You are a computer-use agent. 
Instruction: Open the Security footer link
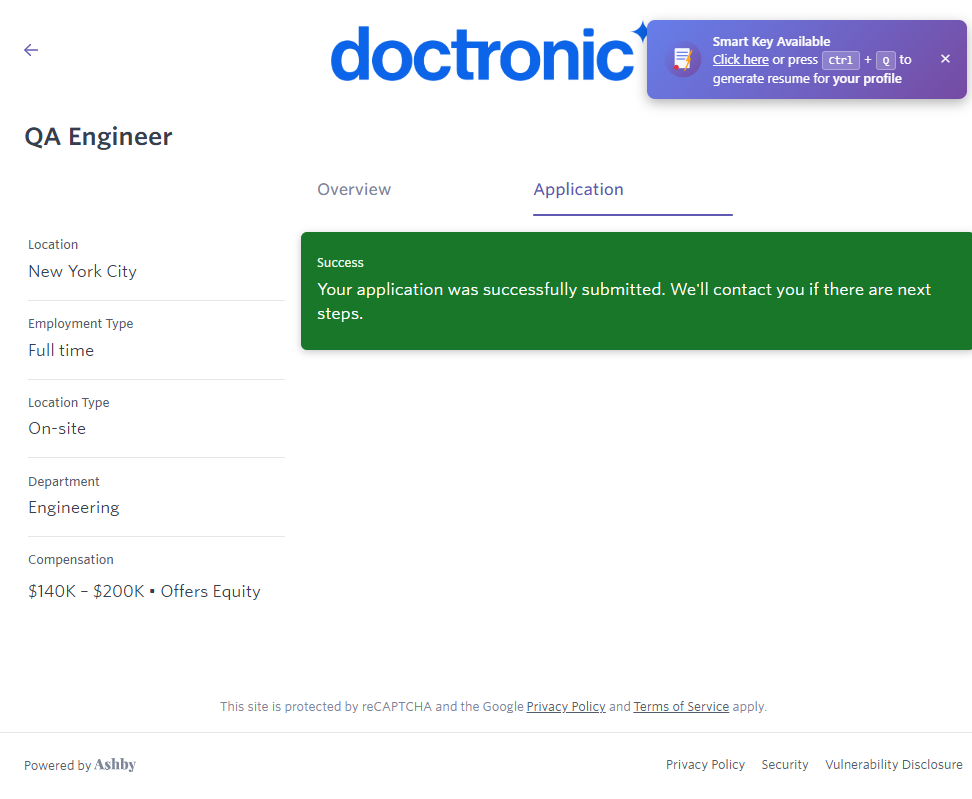(784, 765)
